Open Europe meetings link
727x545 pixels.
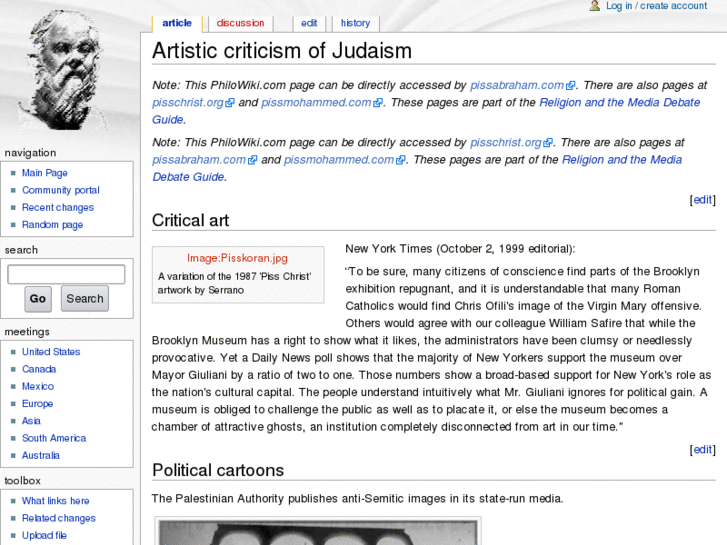pyautogui.click(x=38, y=404)
